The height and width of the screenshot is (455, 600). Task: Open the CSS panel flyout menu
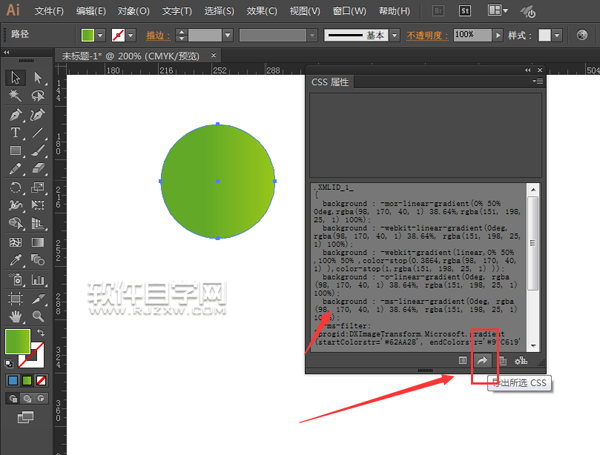pos(537,81)
